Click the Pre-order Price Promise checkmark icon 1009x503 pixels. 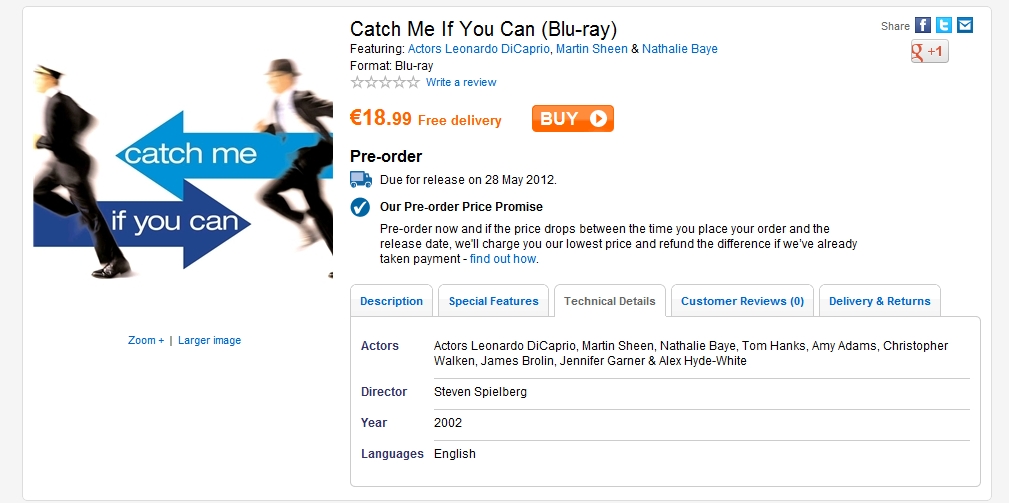(x=361, y=207)
